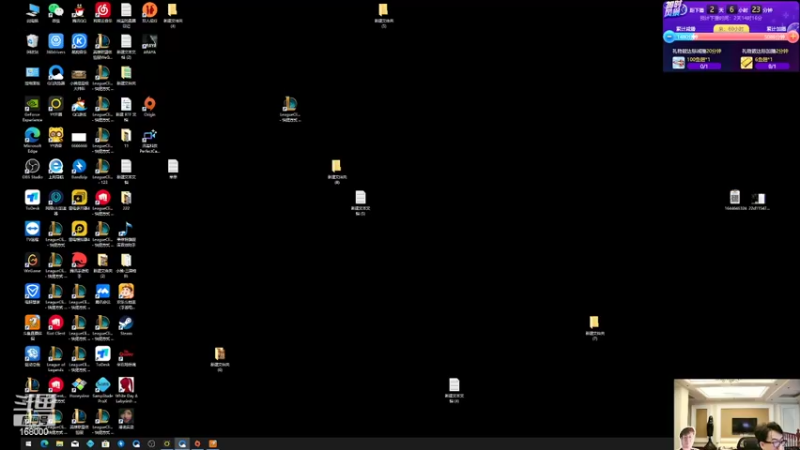Launch the League of Legends shortcut

[56, 358]
